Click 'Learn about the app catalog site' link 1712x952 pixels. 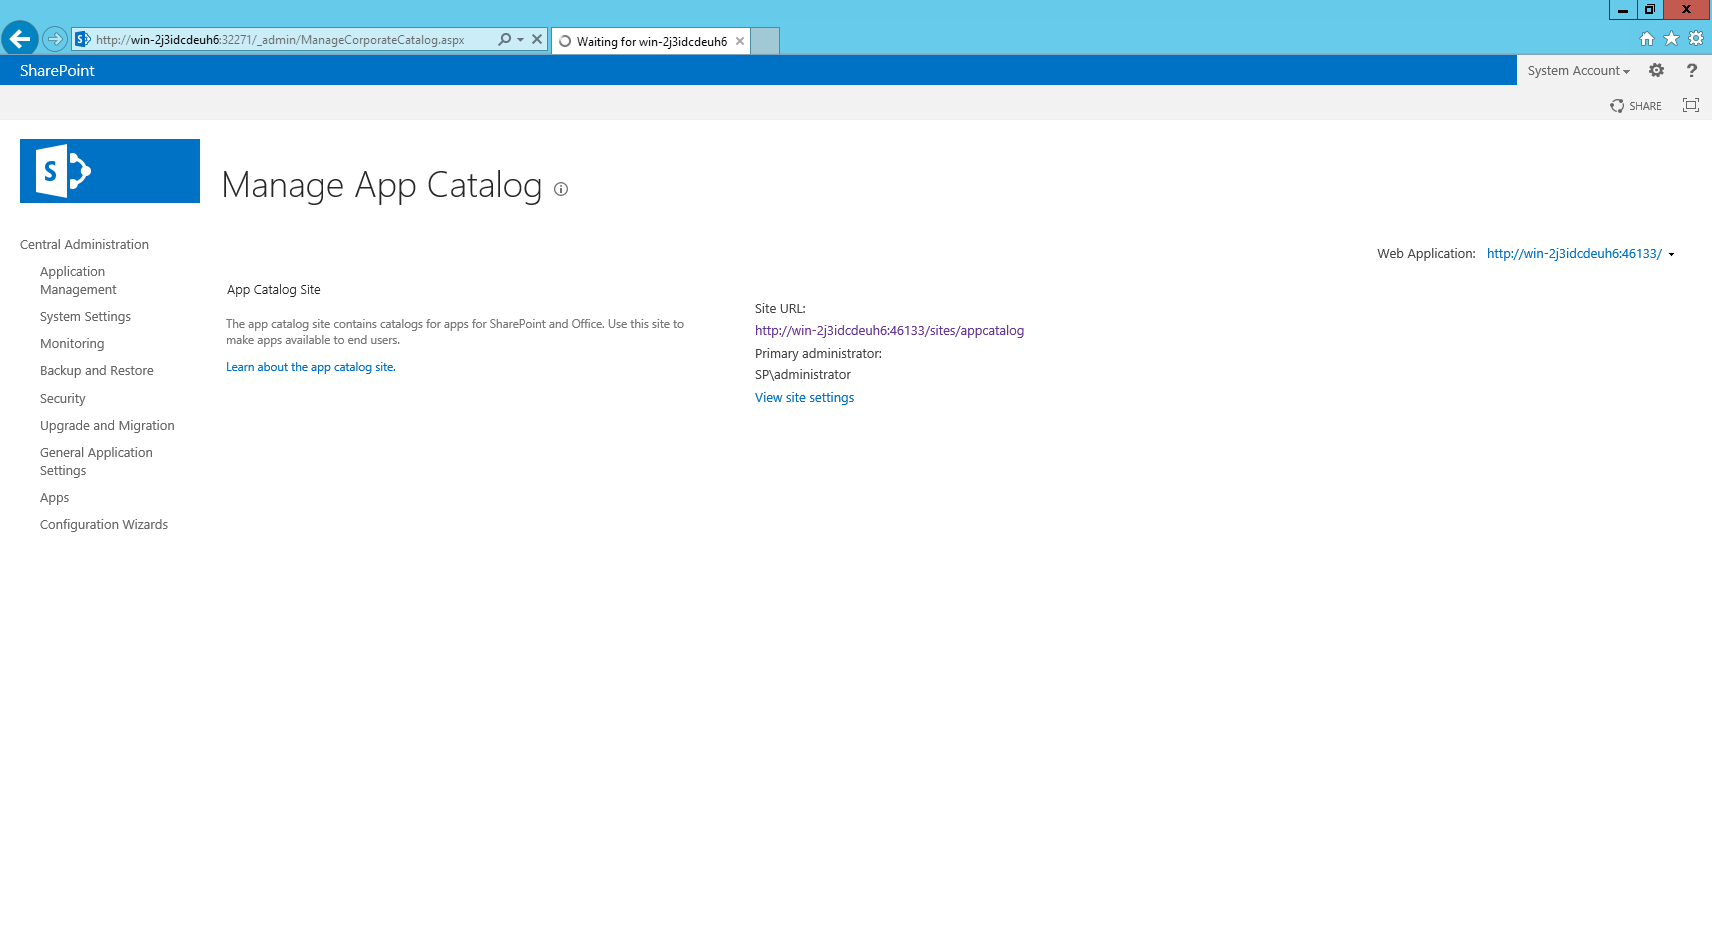pos(311,368)
